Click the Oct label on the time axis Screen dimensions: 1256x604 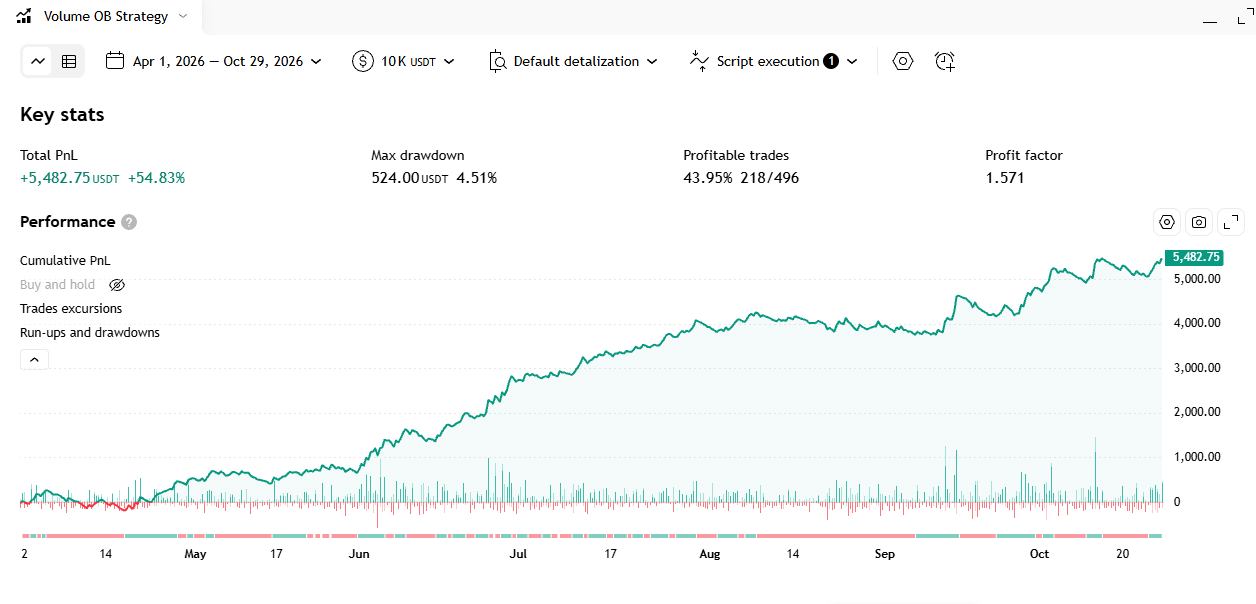[x=1040, y=553]
